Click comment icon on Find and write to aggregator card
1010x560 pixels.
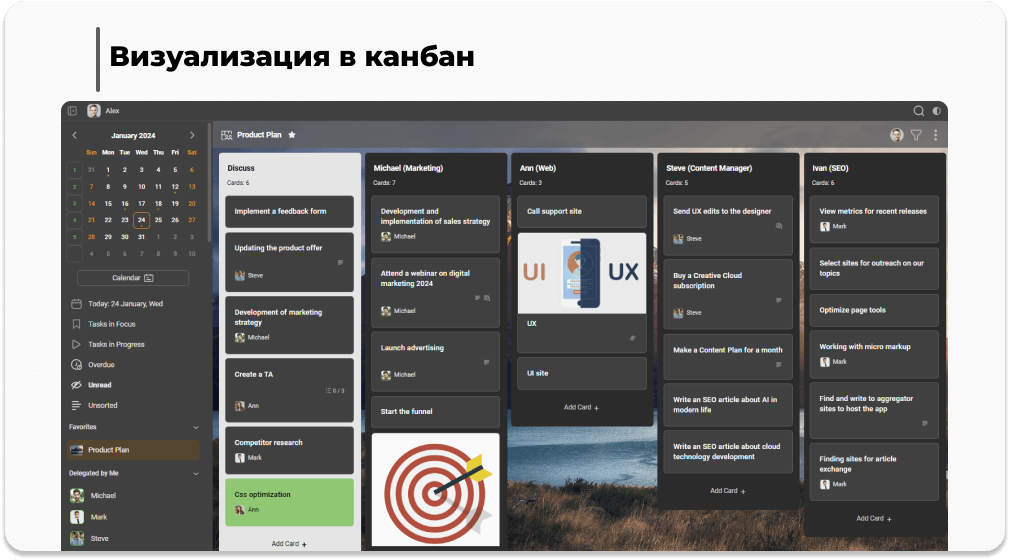click(925, 423)
